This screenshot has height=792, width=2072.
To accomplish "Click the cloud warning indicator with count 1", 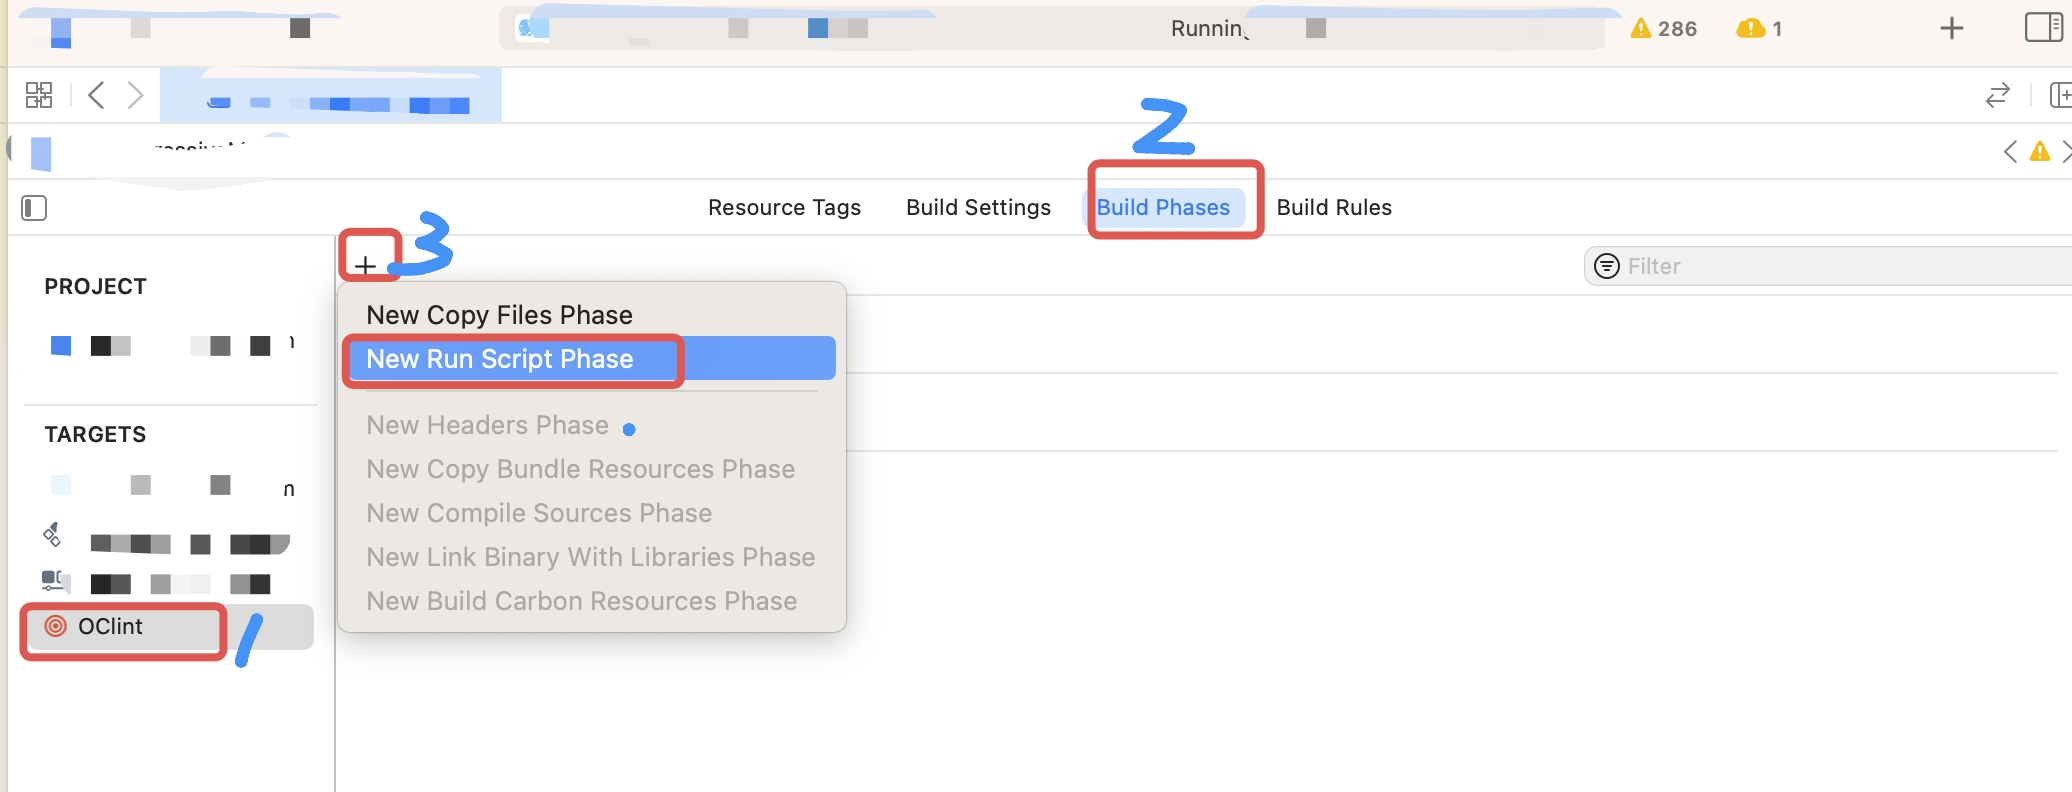I will [1759, 29].
